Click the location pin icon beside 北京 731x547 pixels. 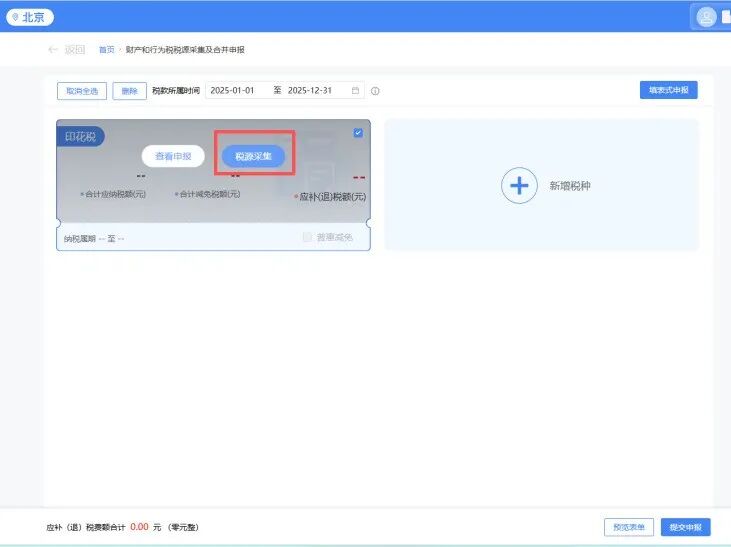(x=13, y=17)
